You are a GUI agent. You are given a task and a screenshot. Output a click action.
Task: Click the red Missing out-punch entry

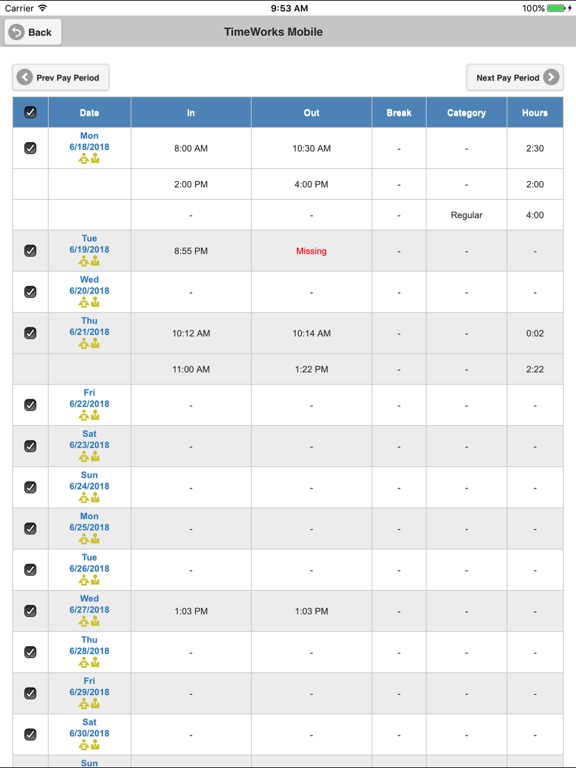[x=311, y=251]
